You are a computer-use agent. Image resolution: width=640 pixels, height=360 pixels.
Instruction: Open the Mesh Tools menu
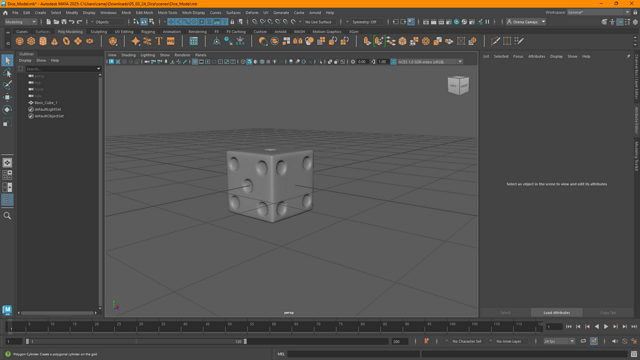167,13
